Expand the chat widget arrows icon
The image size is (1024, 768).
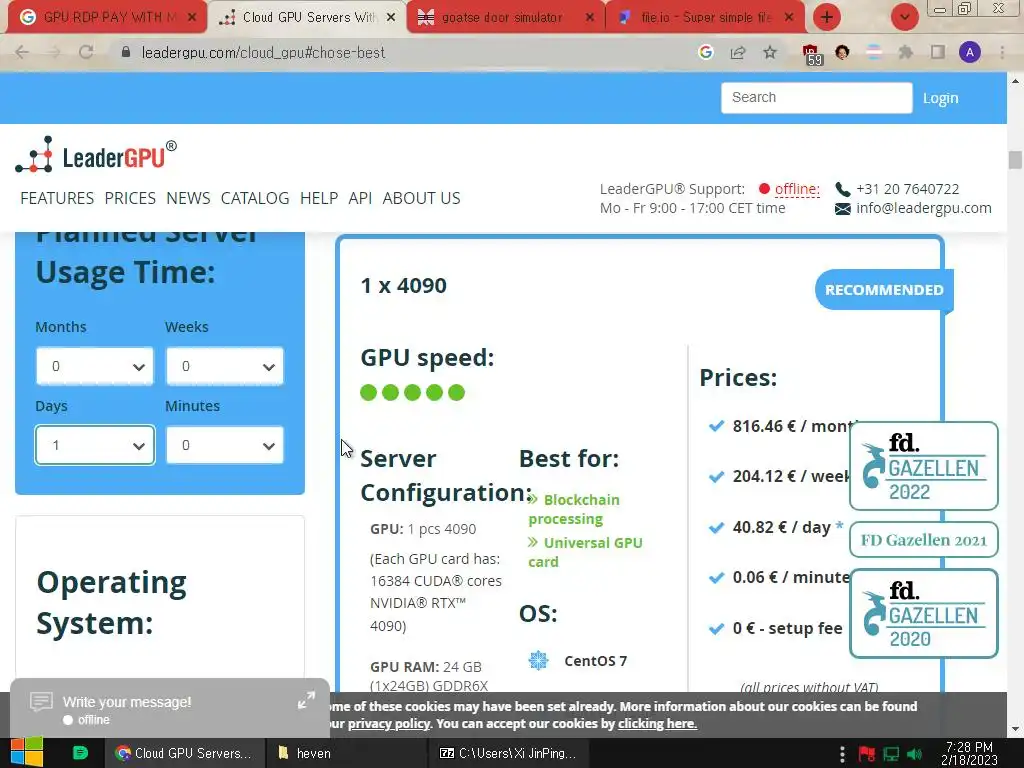[x=306, y=700]
